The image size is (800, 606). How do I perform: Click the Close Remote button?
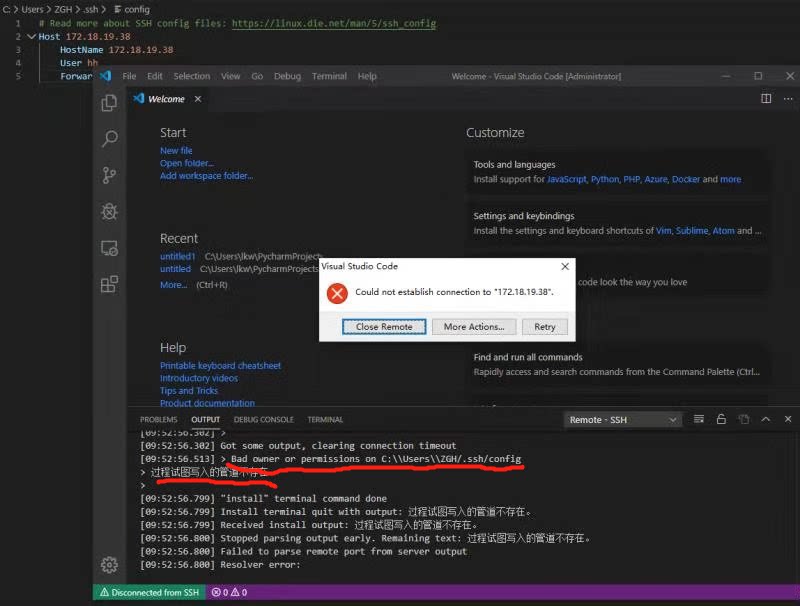pos(384,326)
